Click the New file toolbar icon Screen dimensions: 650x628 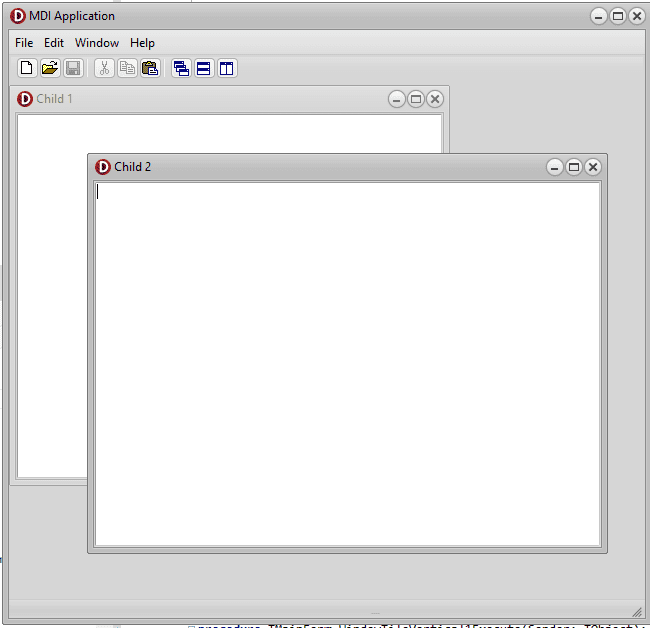(27, 68)
